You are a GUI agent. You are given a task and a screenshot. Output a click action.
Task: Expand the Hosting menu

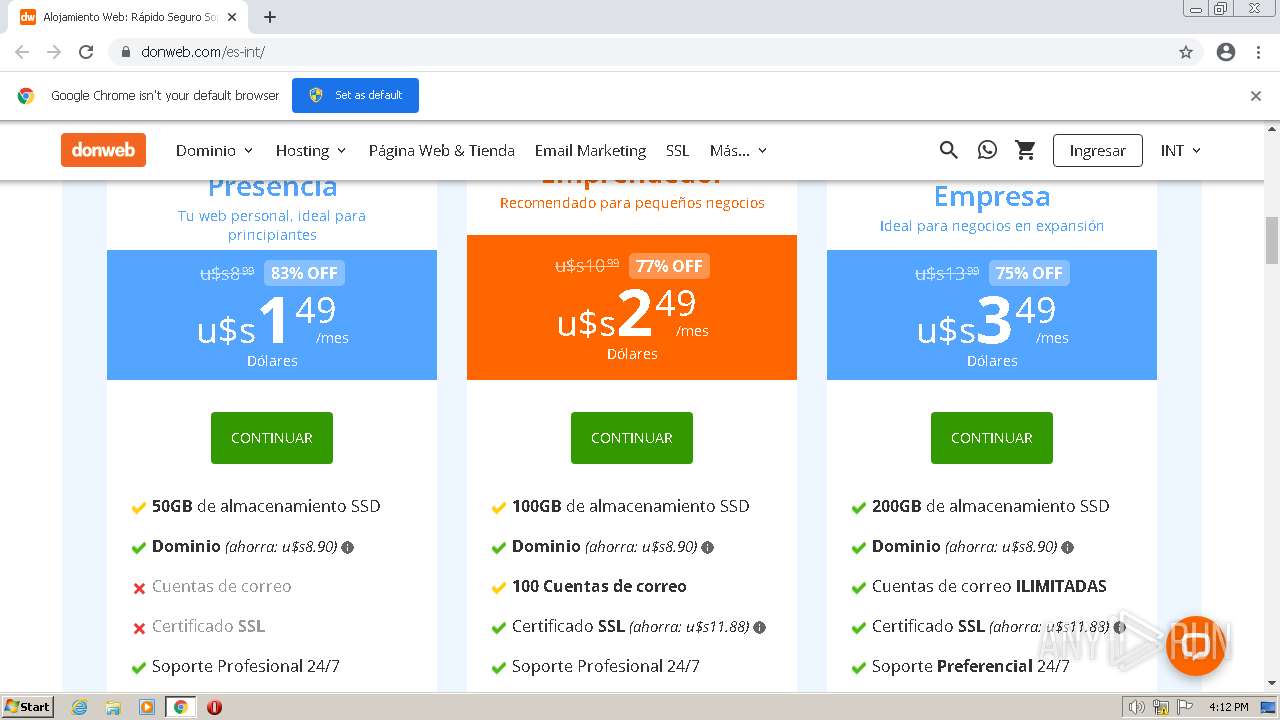[x=311, y=150]
